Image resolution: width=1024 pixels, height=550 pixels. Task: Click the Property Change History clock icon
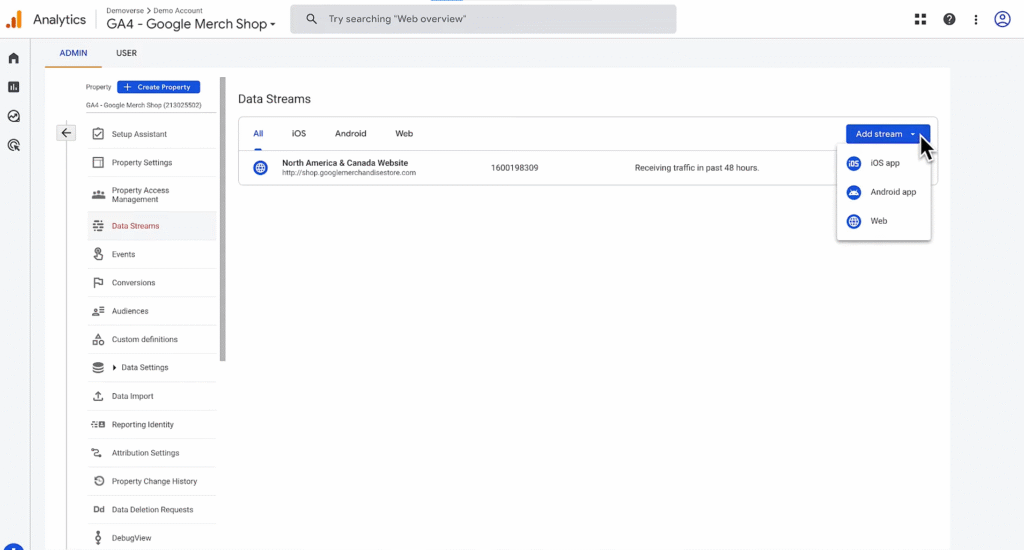click(99, 481)
